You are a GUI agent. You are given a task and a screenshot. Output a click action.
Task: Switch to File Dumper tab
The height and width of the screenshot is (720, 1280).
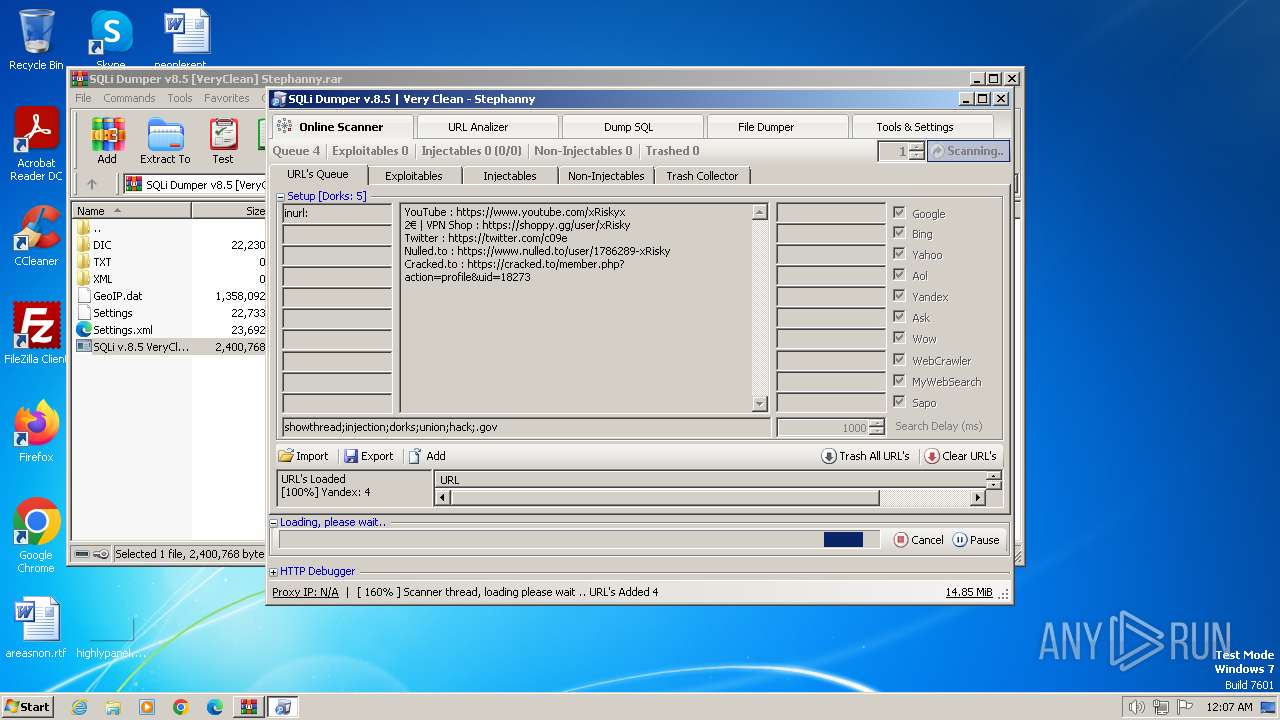coord(776,127)
